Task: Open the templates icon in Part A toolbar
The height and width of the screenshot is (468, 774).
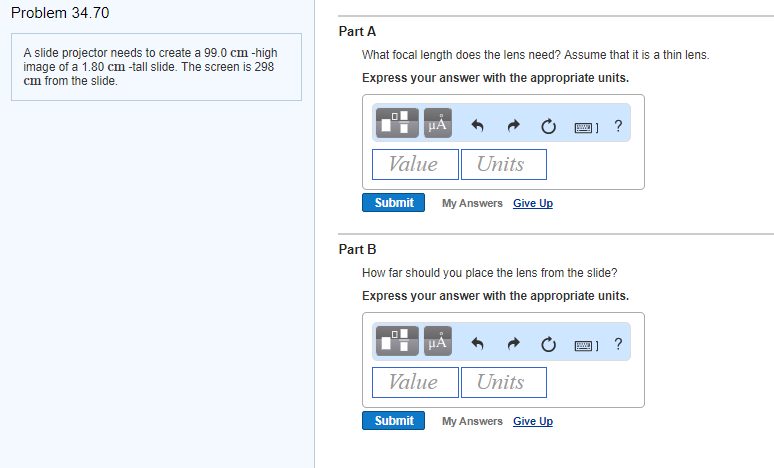Action: click(397, 123)
